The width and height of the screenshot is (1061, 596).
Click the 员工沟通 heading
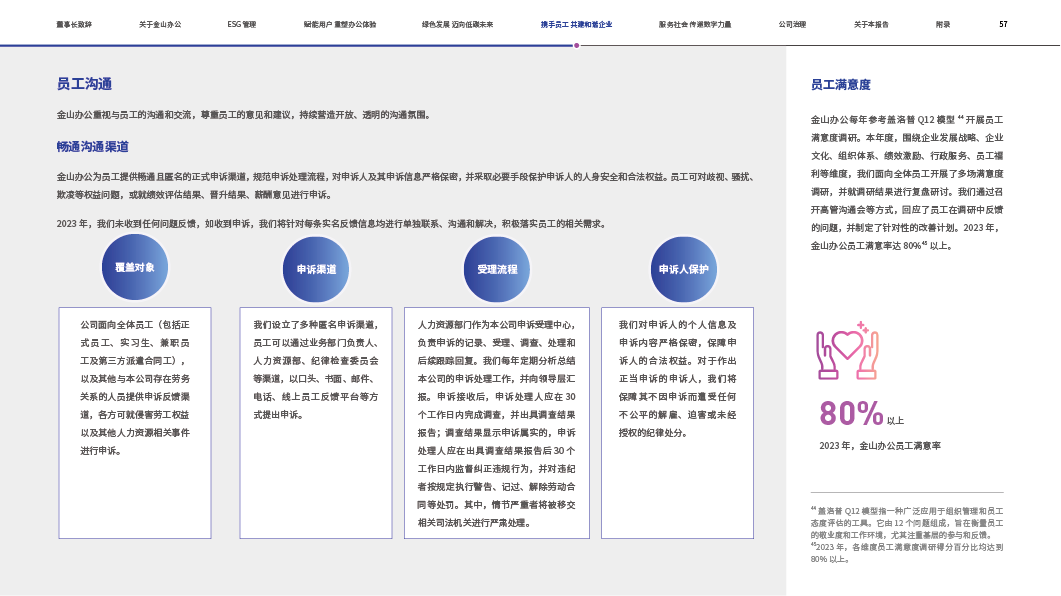pyautogui.click(x=84, y=85)
